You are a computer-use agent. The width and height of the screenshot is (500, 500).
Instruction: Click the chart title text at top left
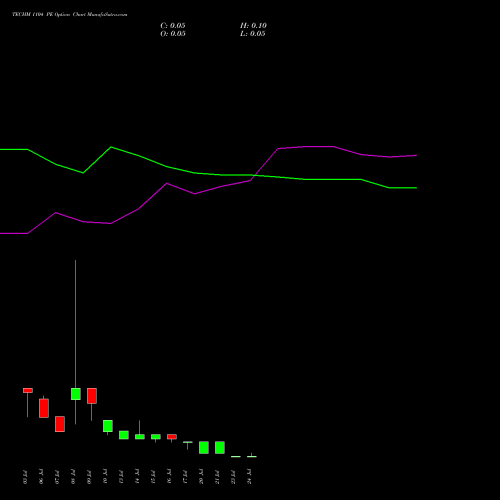point(70,15)
